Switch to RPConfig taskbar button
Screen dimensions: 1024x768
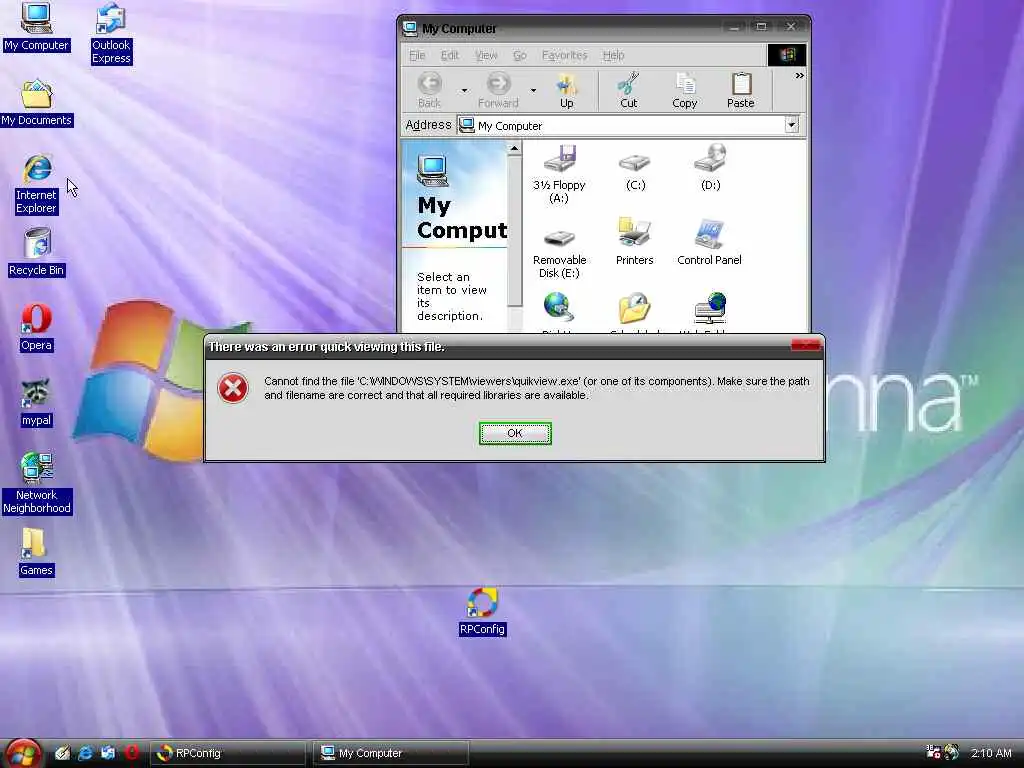click(x=227, y=753)
